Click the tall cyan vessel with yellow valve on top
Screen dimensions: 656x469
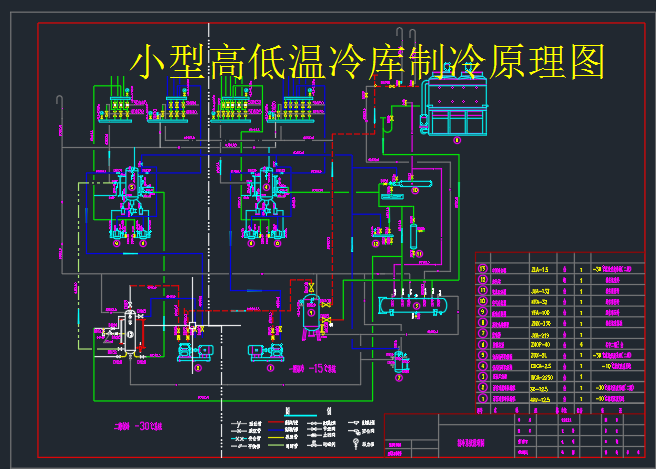tap(311, 313)
